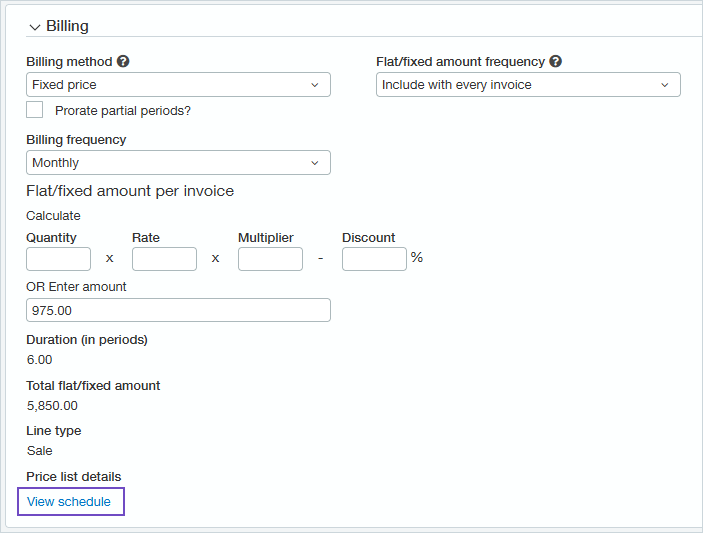Click the Prorate partial periods label text
The height and width of the screenshot is (533, 703).
pyautogui.click(x=123, y=111)
